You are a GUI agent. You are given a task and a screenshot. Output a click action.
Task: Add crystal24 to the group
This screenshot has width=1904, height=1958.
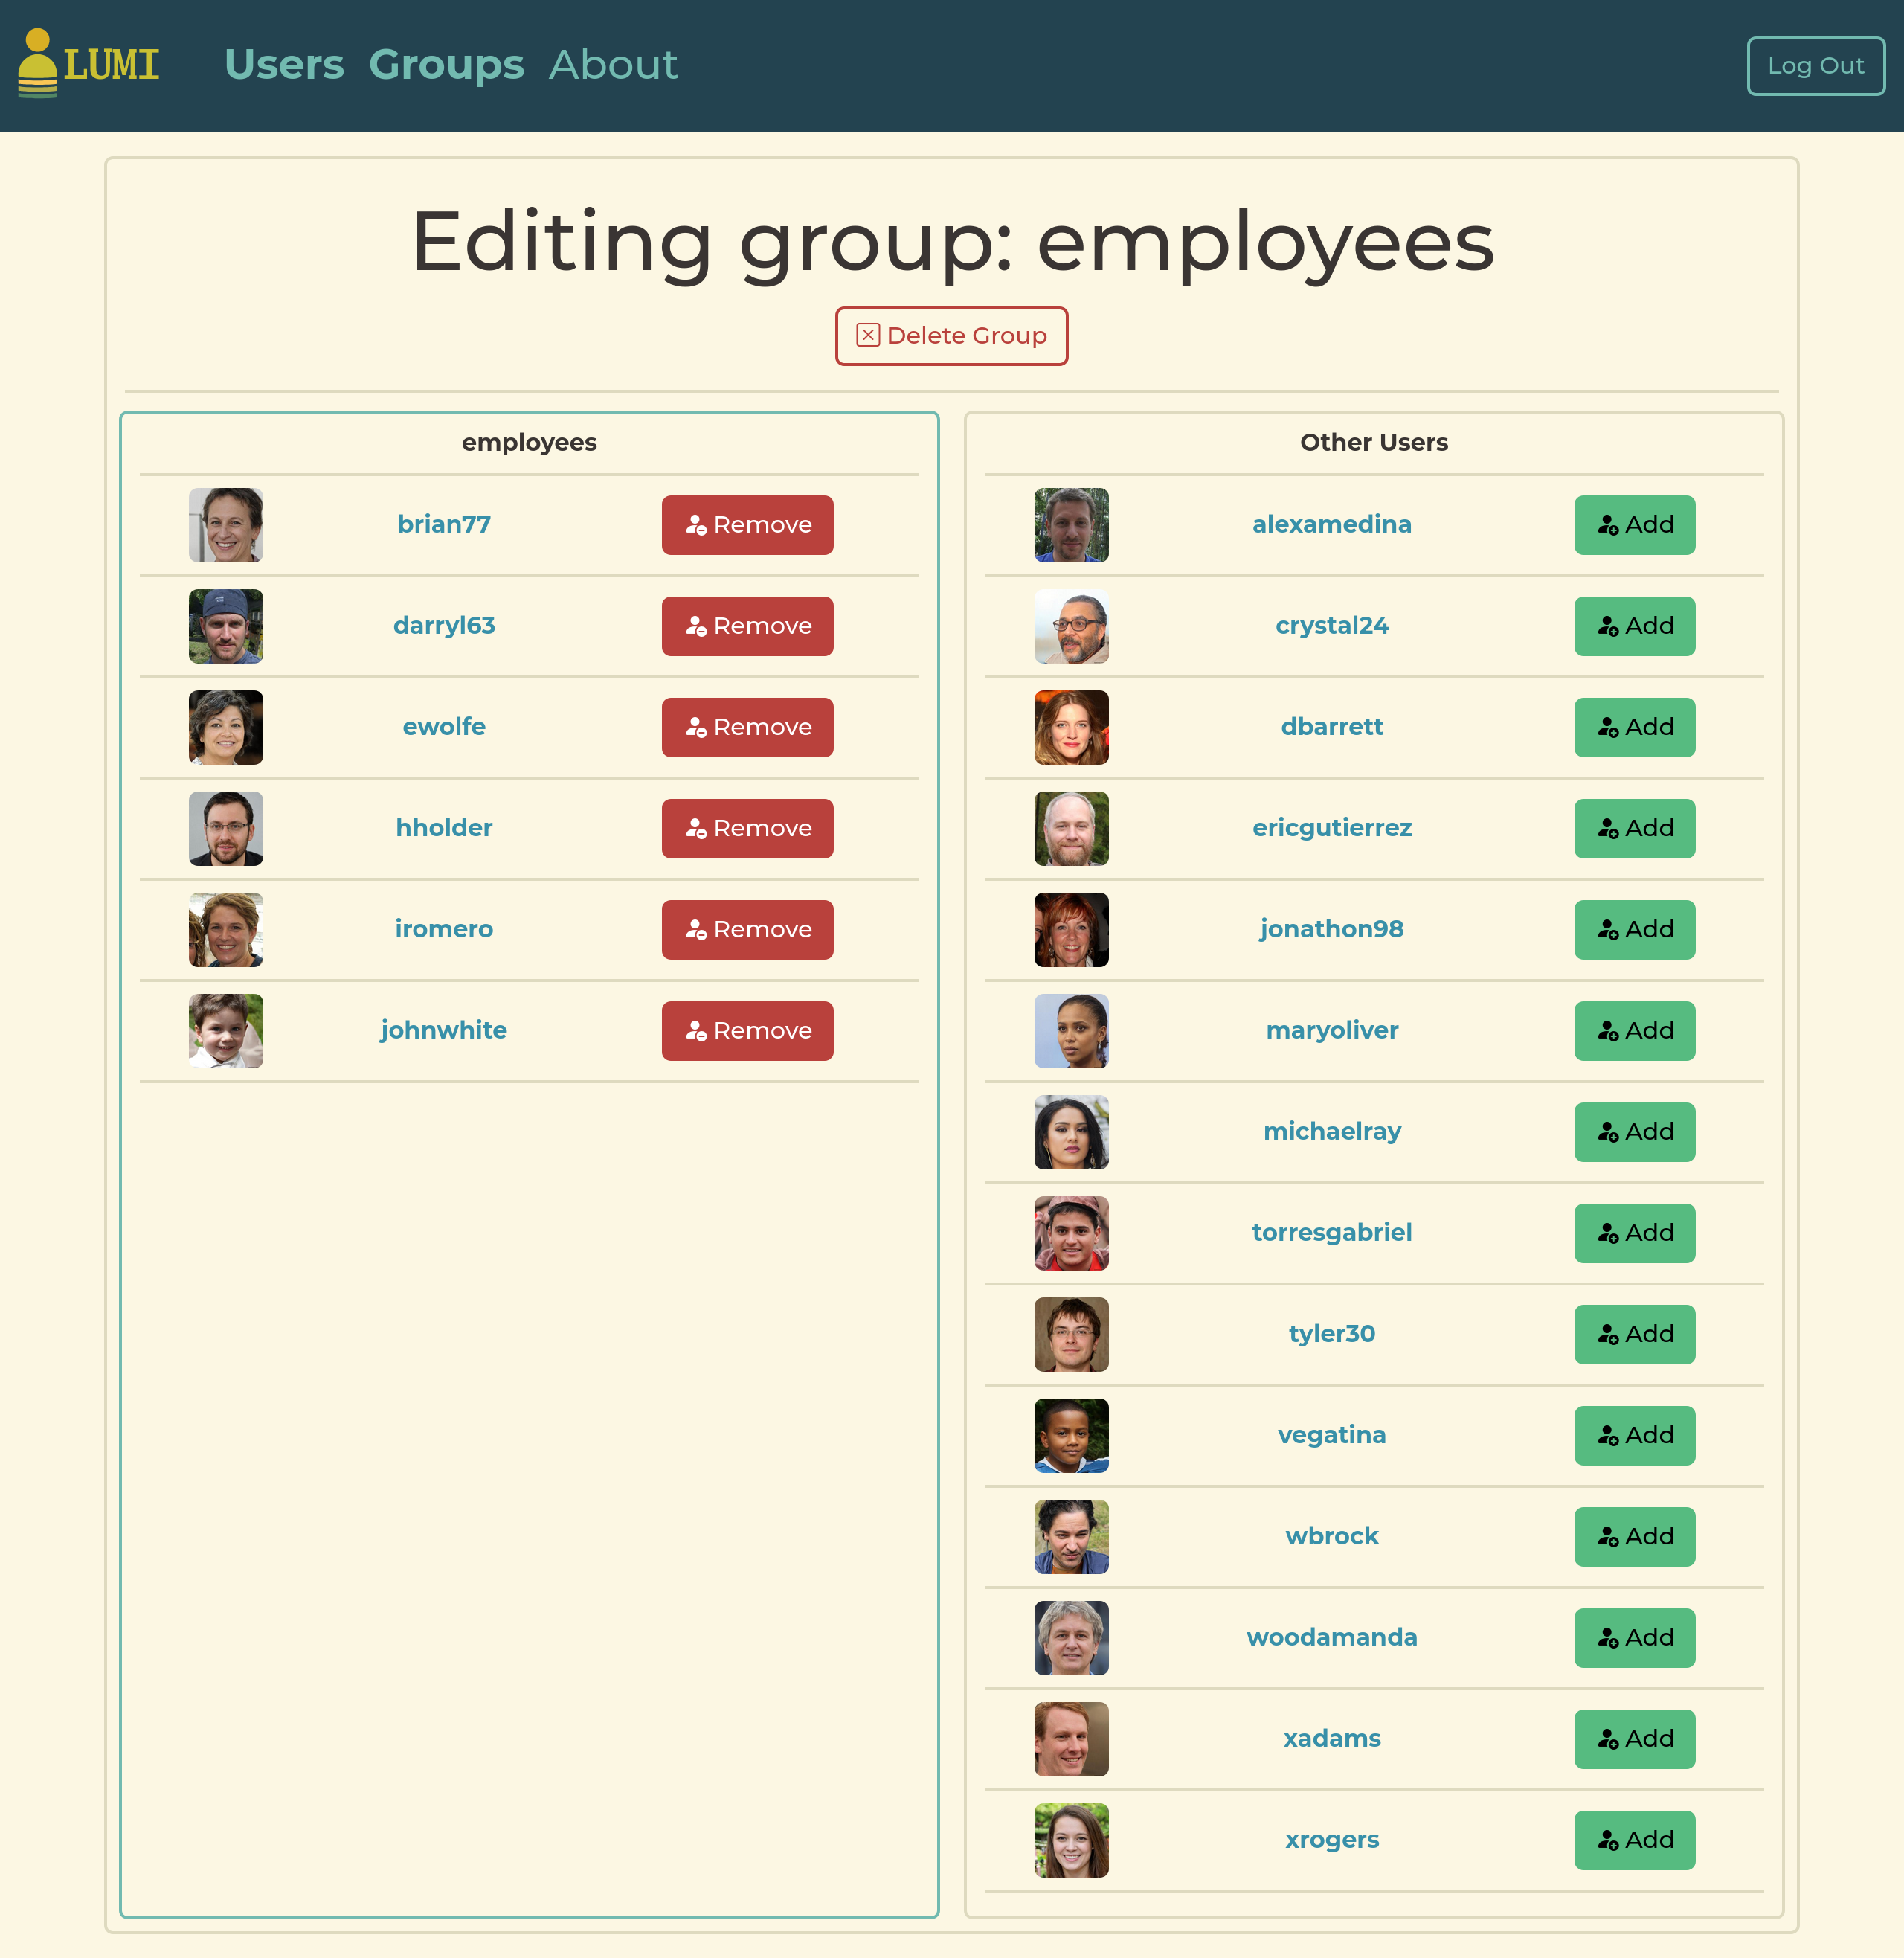1634,626
